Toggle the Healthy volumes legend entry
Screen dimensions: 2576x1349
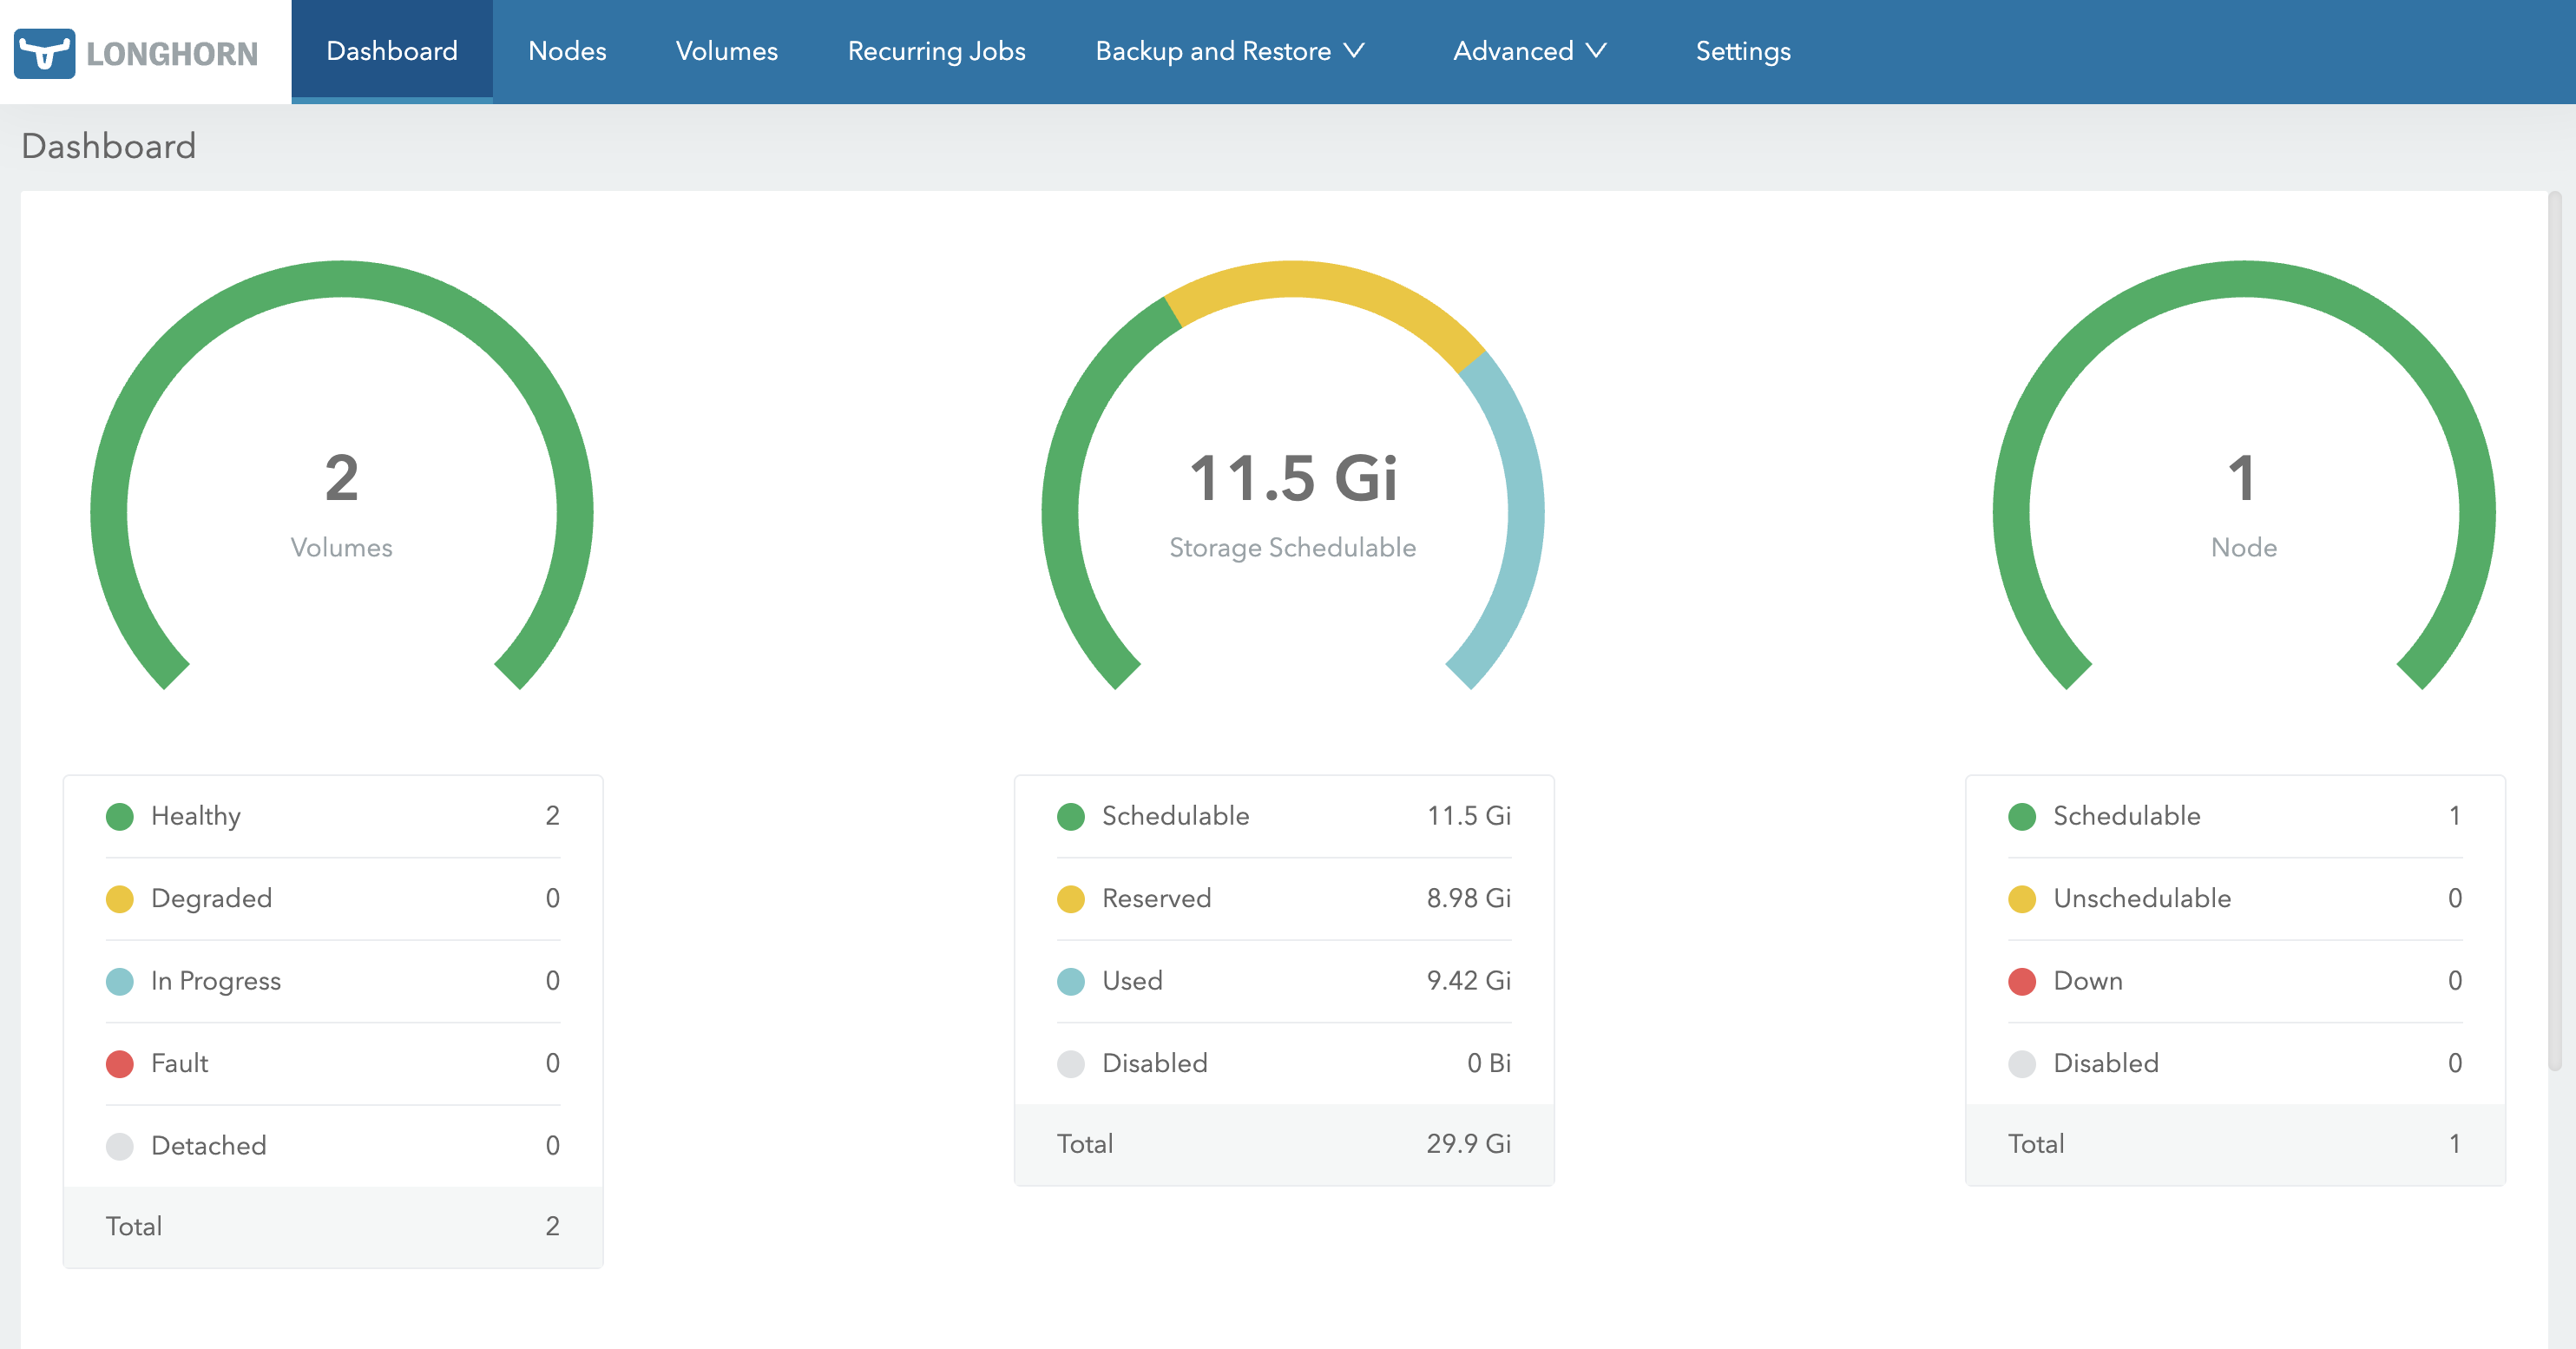(x=196, y=816)
